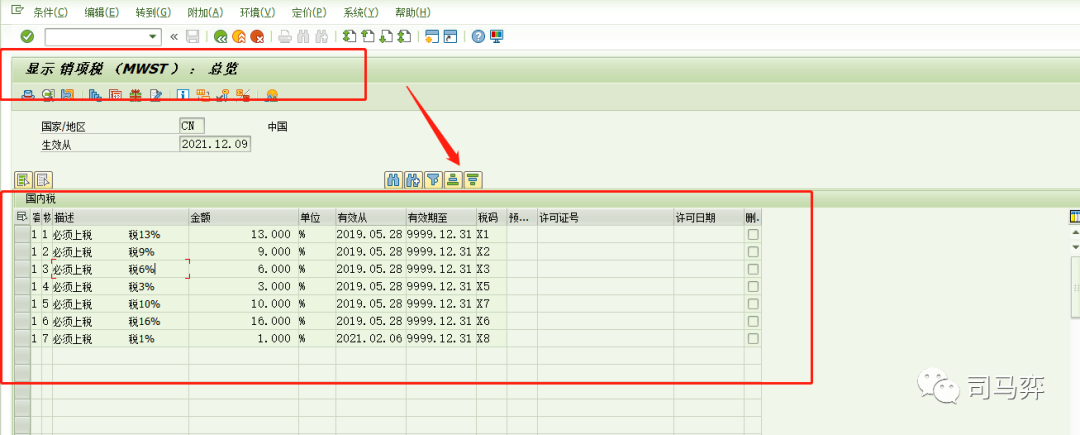Open the 系统(Y) menu
This screenshot has height=435, width=1080.
point(361,12)
